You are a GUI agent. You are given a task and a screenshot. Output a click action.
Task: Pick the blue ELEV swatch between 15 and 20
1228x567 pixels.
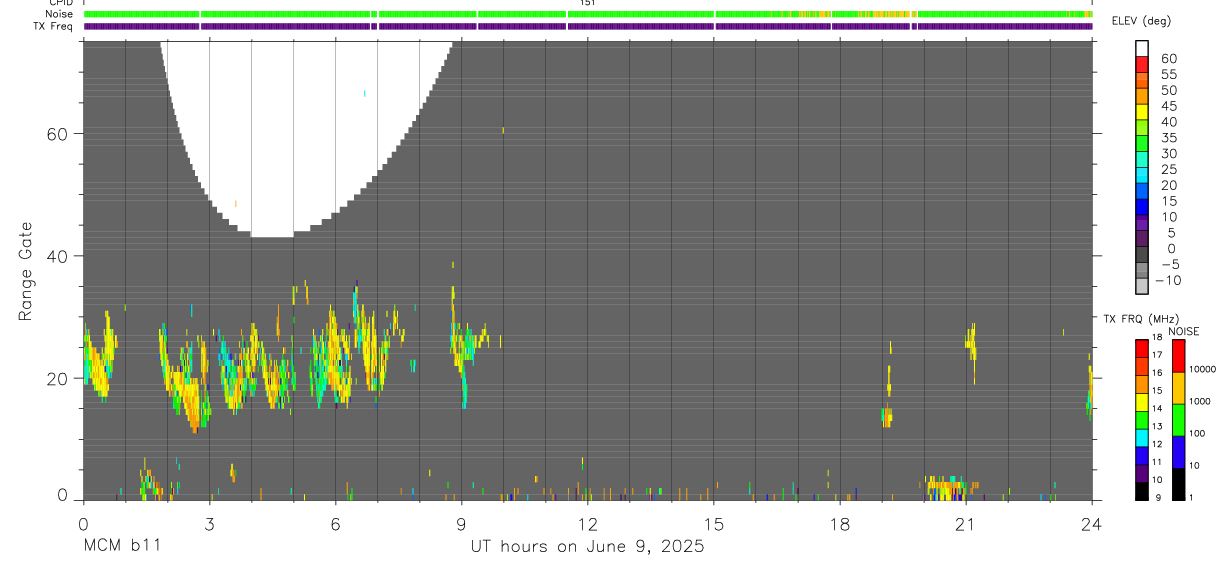pos(1142,191)
